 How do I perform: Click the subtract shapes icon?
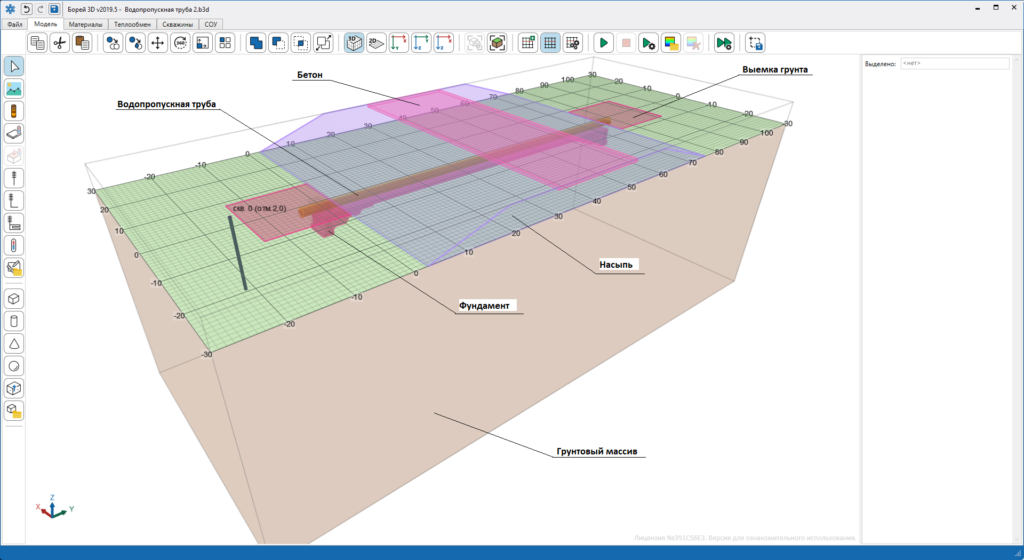(278, 43)
